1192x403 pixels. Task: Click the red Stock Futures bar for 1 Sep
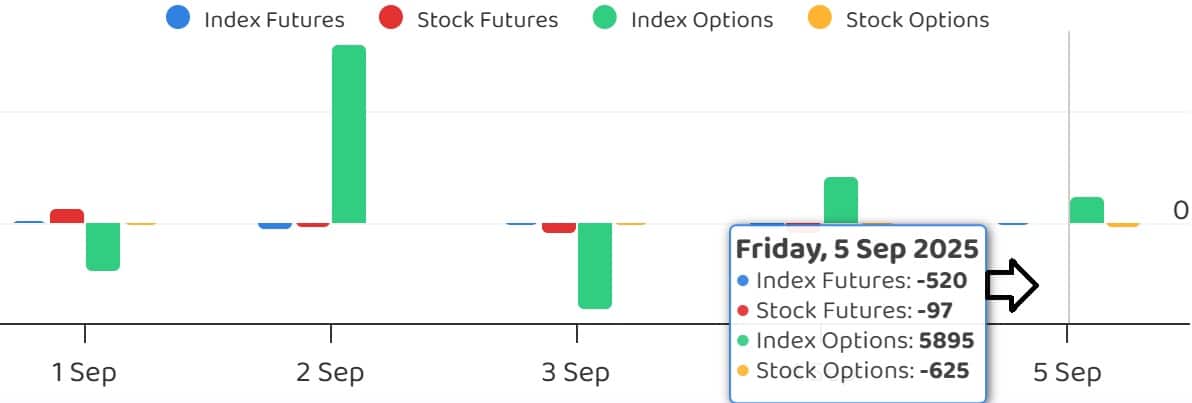click(67, 216)
